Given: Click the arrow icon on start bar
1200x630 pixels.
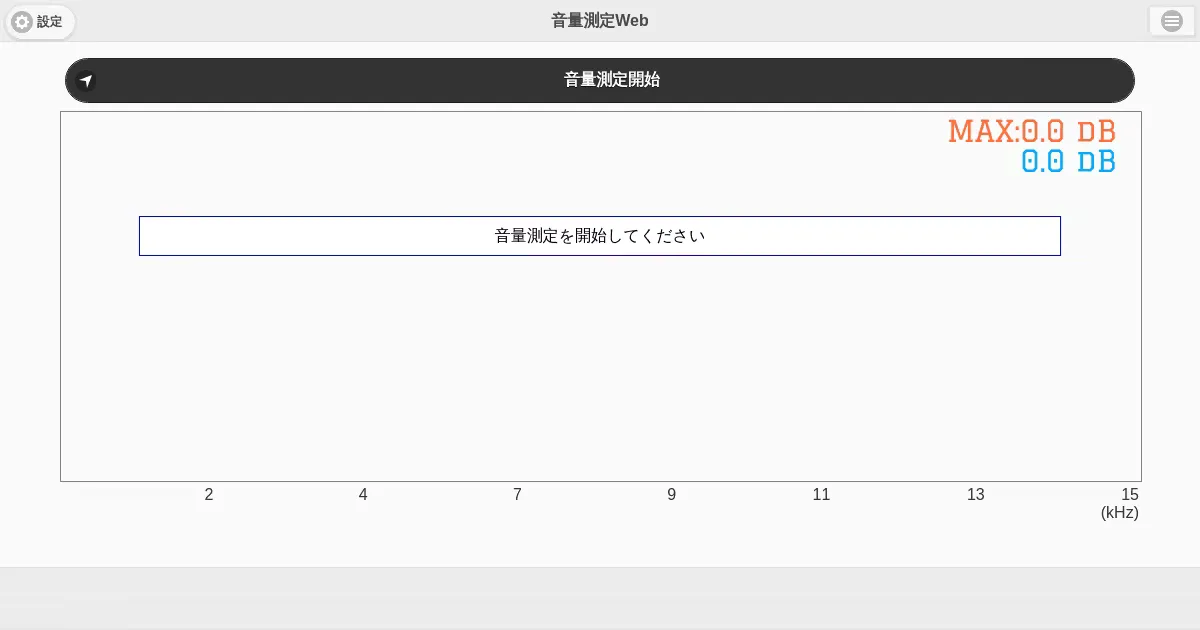Looking at the screenshot, I should (x=87, y=81).
